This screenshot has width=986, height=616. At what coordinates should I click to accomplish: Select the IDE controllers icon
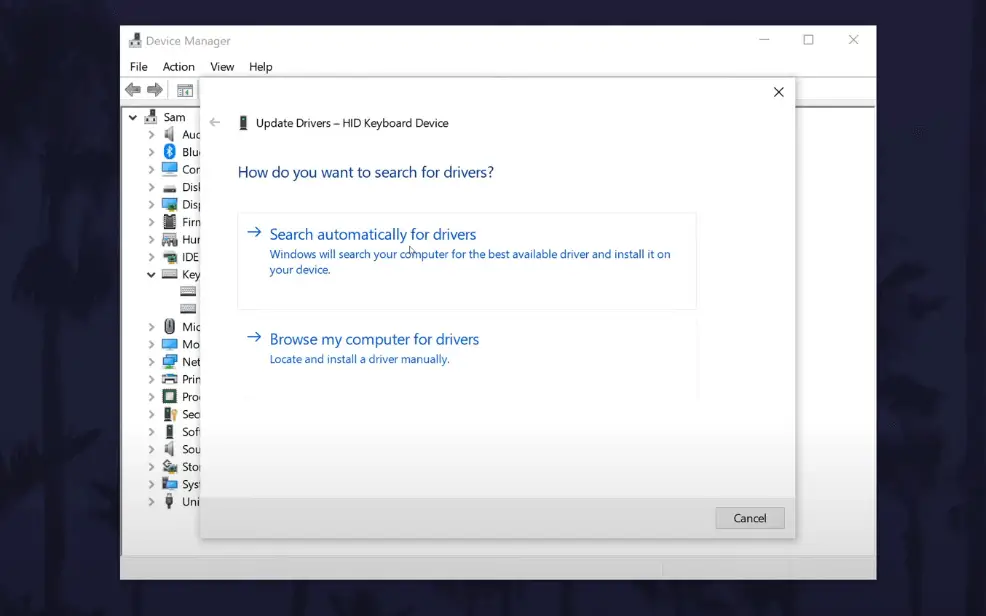coord(169,257)
